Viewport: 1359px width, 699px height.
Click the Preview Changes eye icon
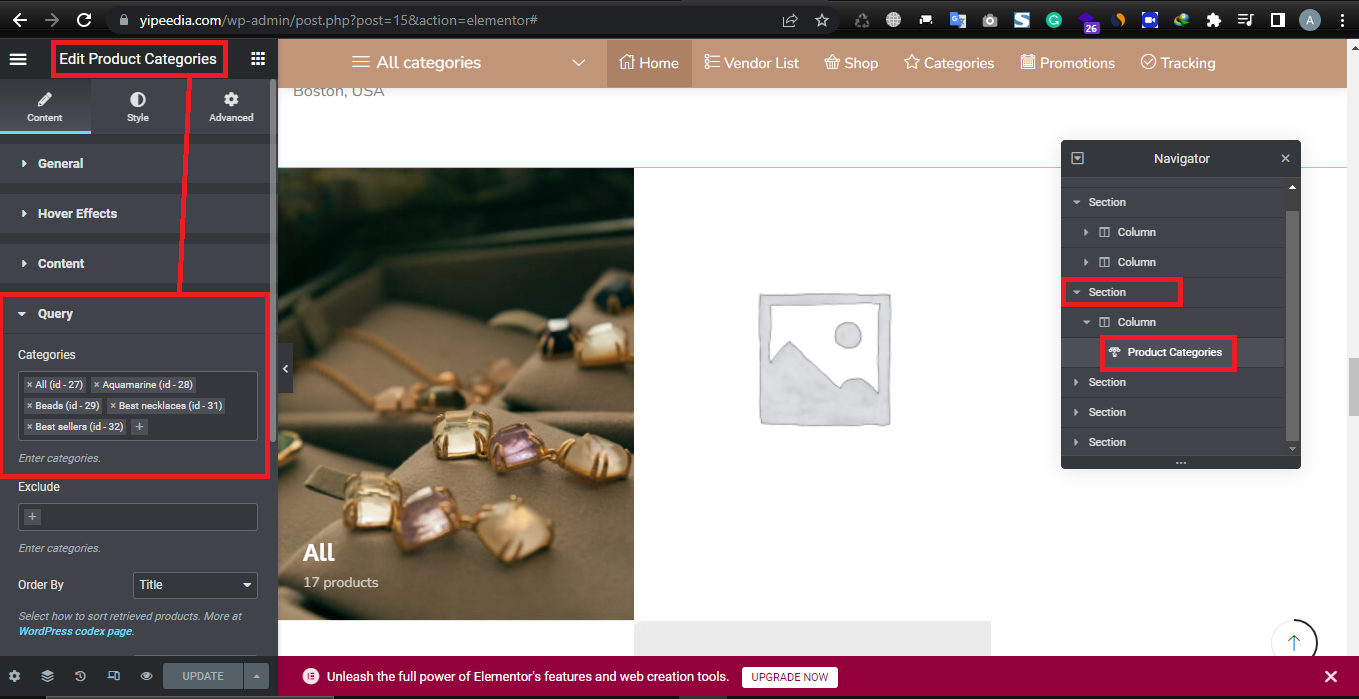146,676
